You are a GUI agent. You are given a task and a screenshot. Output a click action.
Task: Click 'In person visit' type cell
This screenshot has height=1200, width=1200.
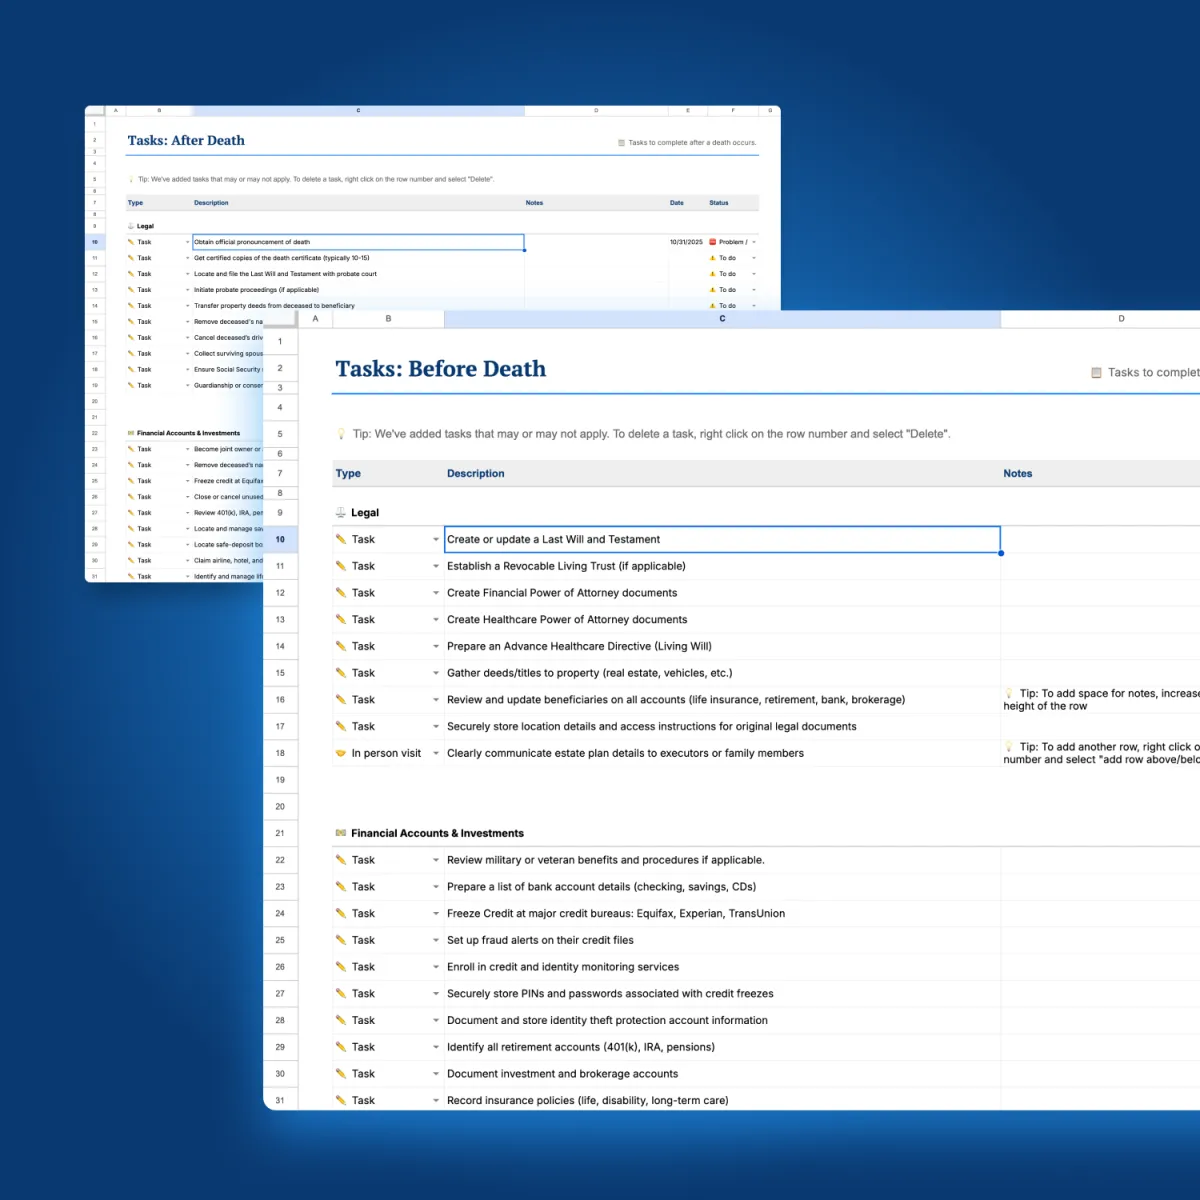[386, 753]
